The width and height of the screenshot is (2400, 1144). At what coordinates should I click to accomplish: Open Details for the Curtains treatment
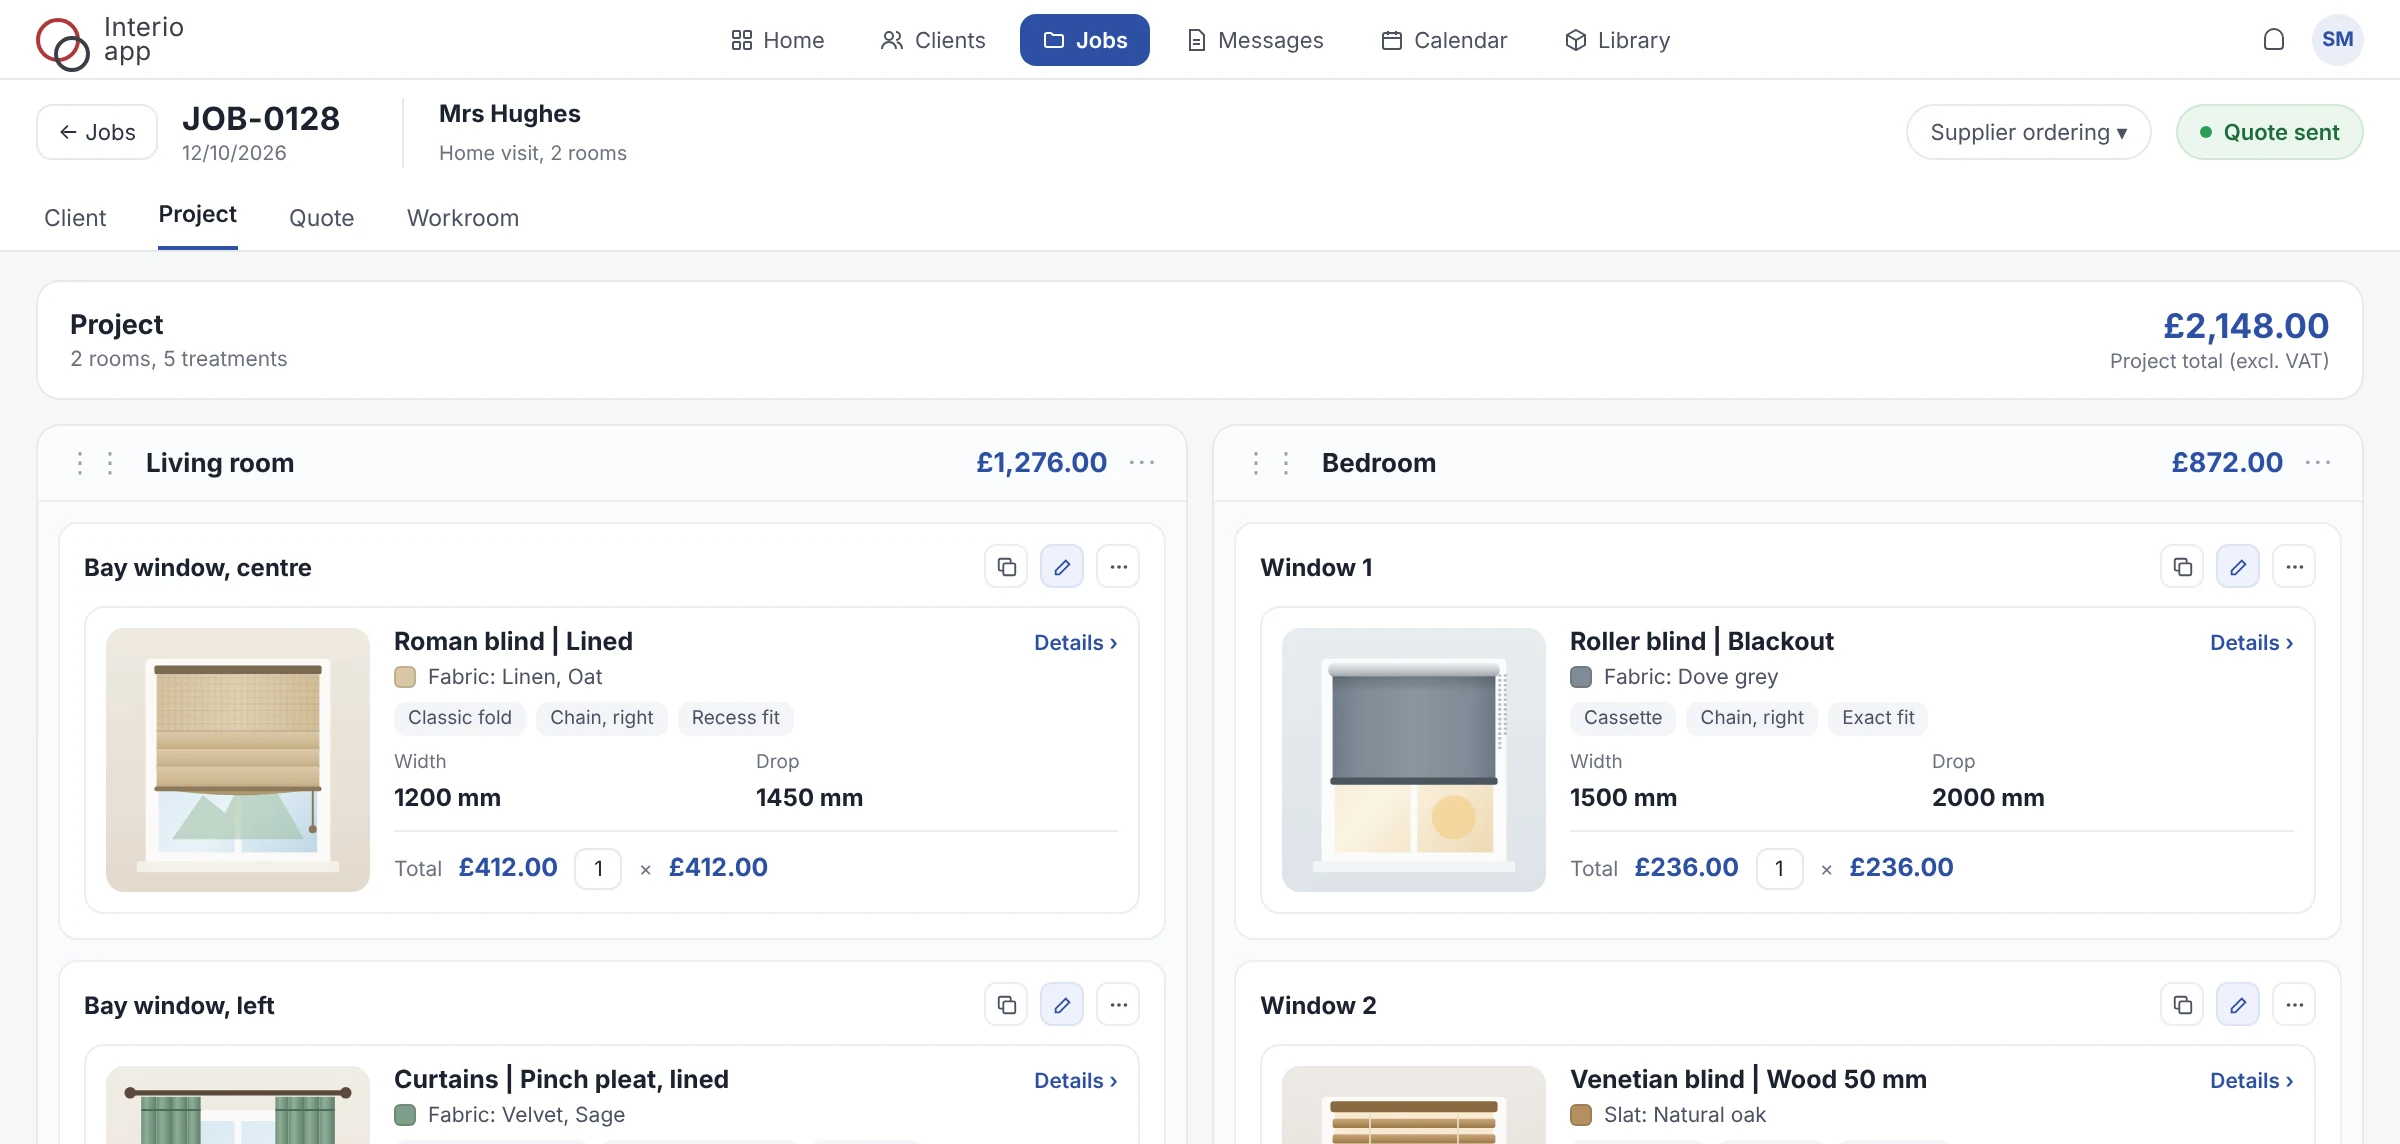click(x=1076, y=1081)
